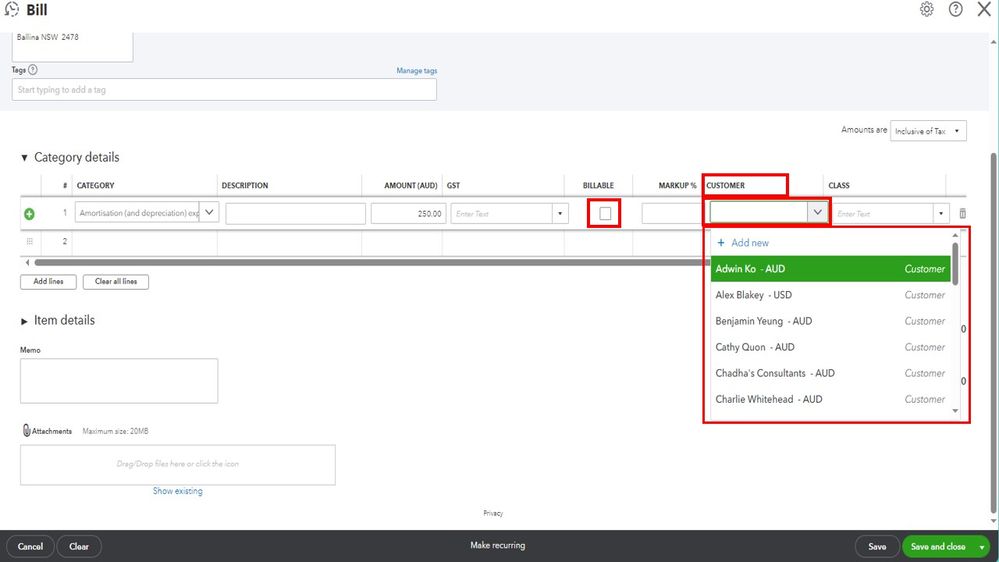
Task: Collapse the Category details section
Action: 24,157
